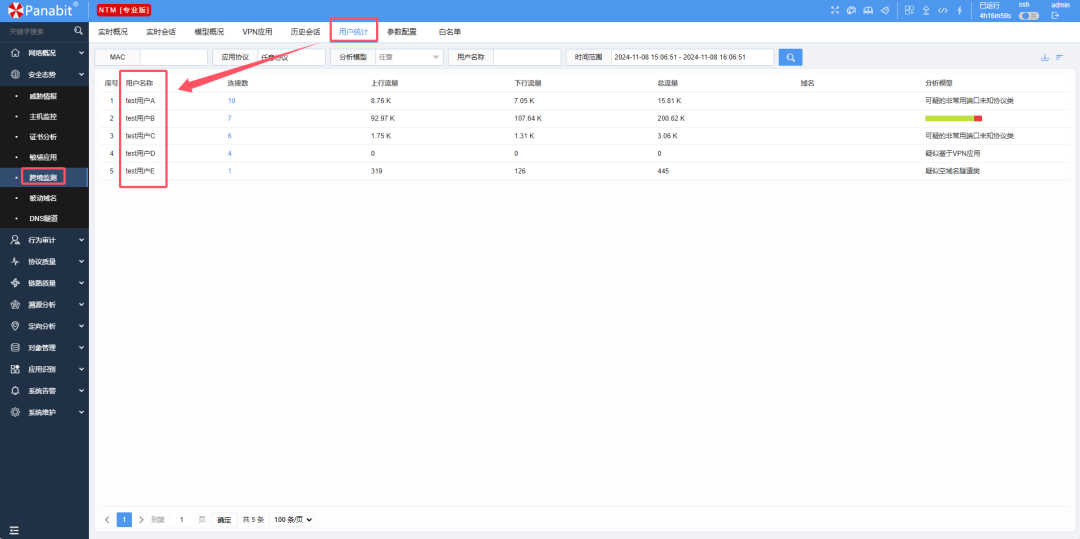The height and width of the screenshot is (539, 1080).
Task: Open the theme palette icon
Action: coord(851,10)
